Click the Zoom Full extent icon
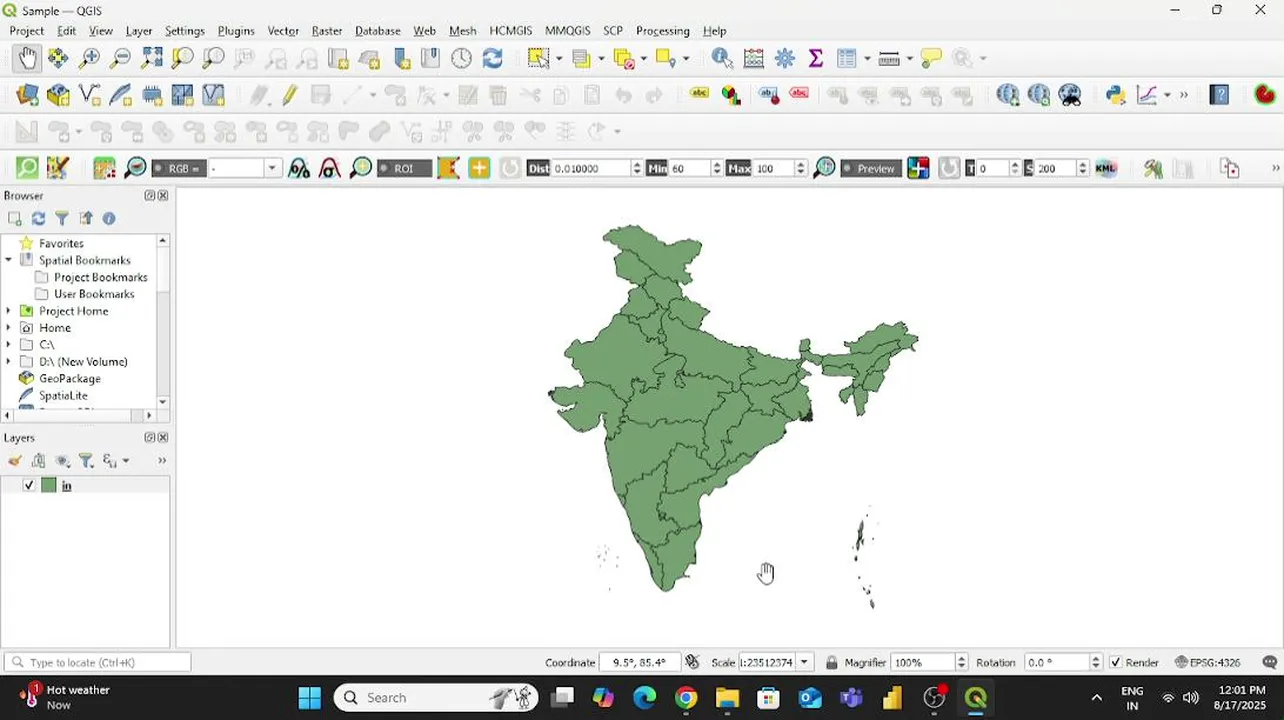 [x=151, y=58]
